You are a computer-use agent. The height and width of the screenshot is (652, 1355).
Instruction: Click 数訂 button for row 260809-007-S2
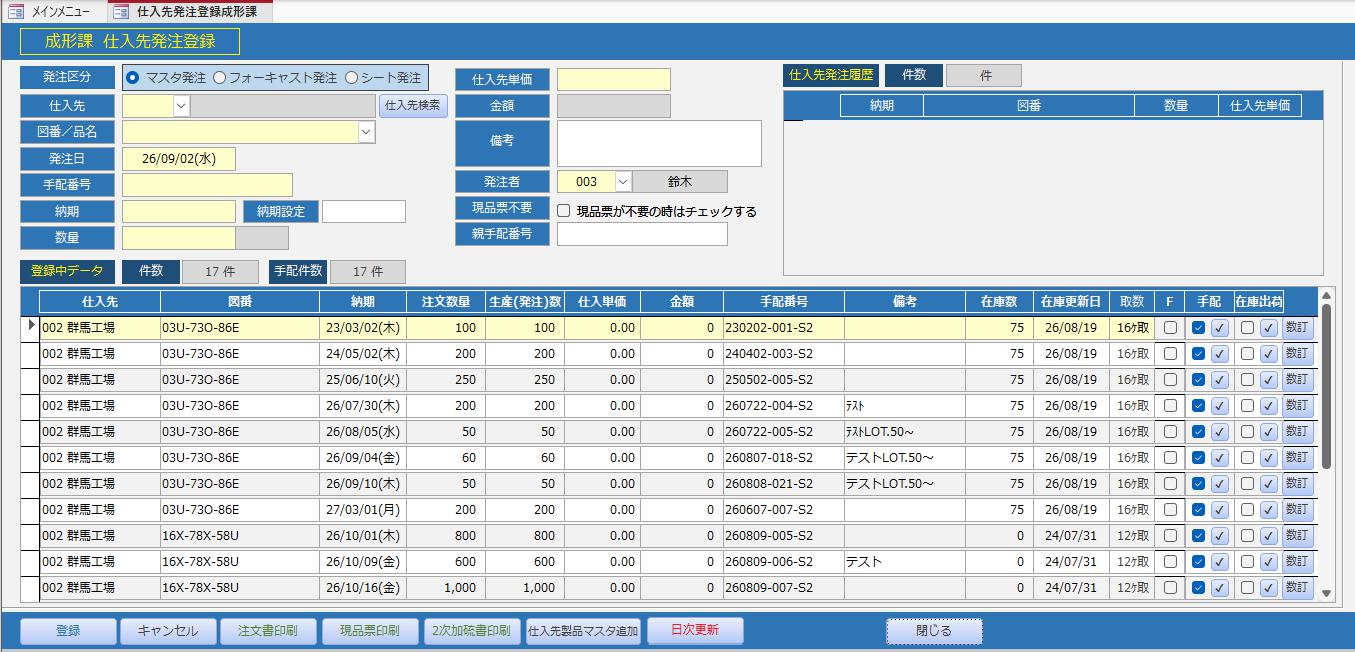1297,587
